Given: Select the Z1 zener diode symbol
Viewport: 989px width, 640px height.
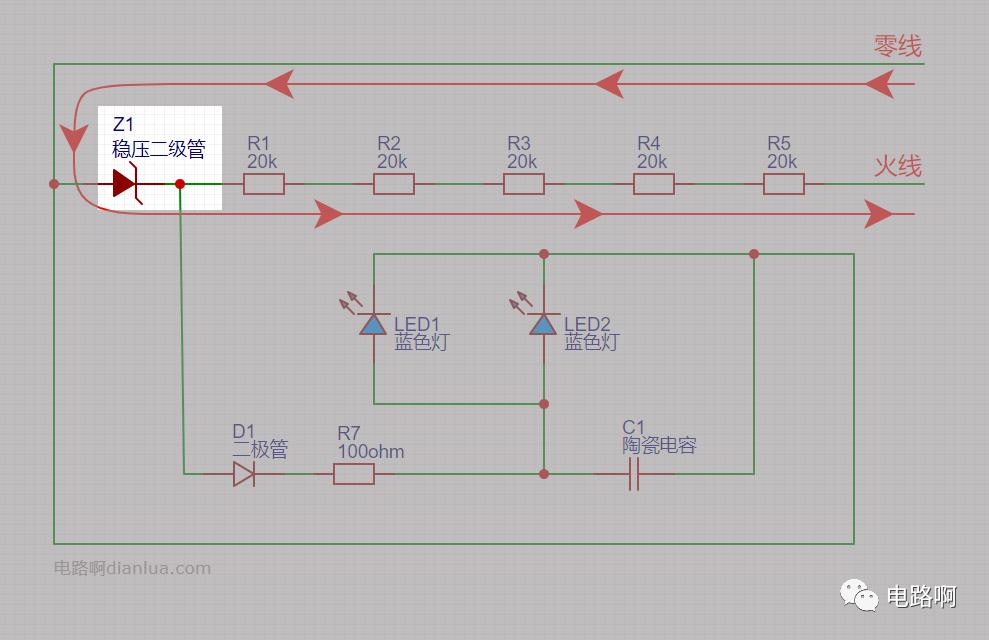Looking at the screenshot, I should tap(129, 183).
